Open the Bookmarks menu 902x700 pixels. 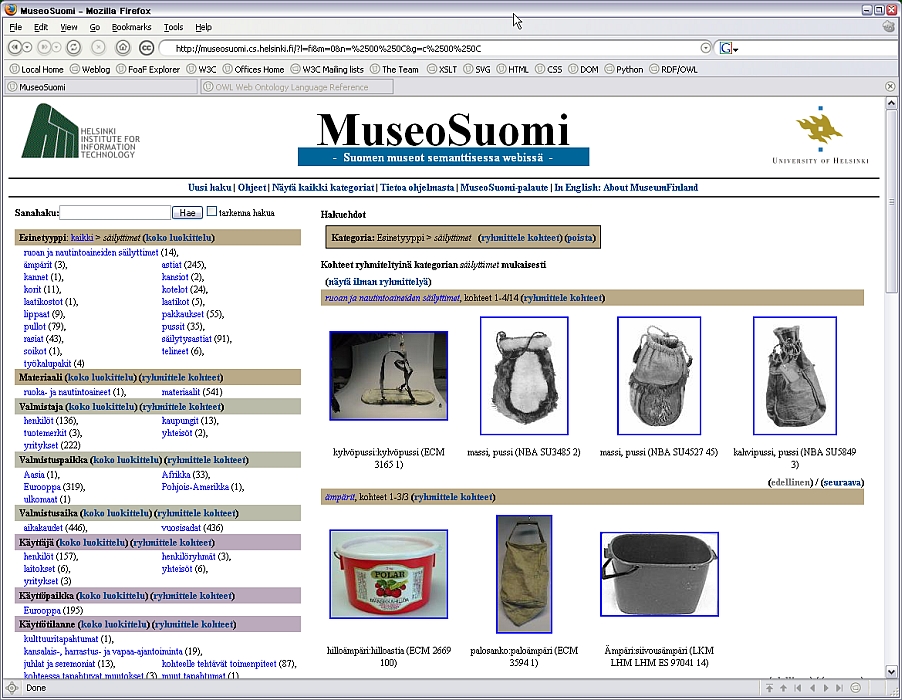coord(131,27)
